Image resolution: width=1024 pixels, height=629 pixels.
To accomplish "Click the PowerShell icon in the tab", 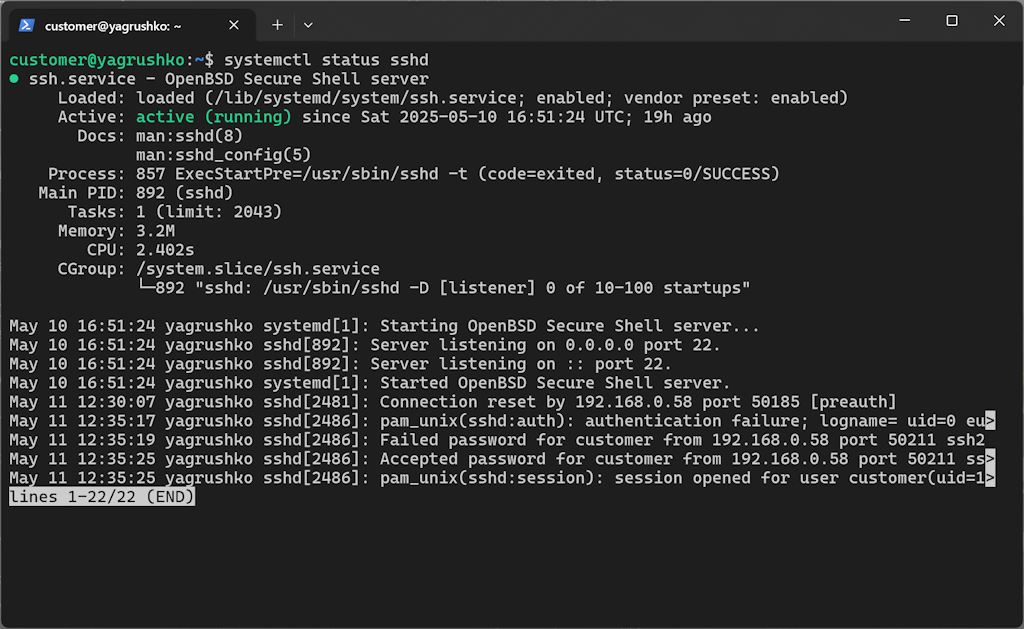I will (26, 25).
